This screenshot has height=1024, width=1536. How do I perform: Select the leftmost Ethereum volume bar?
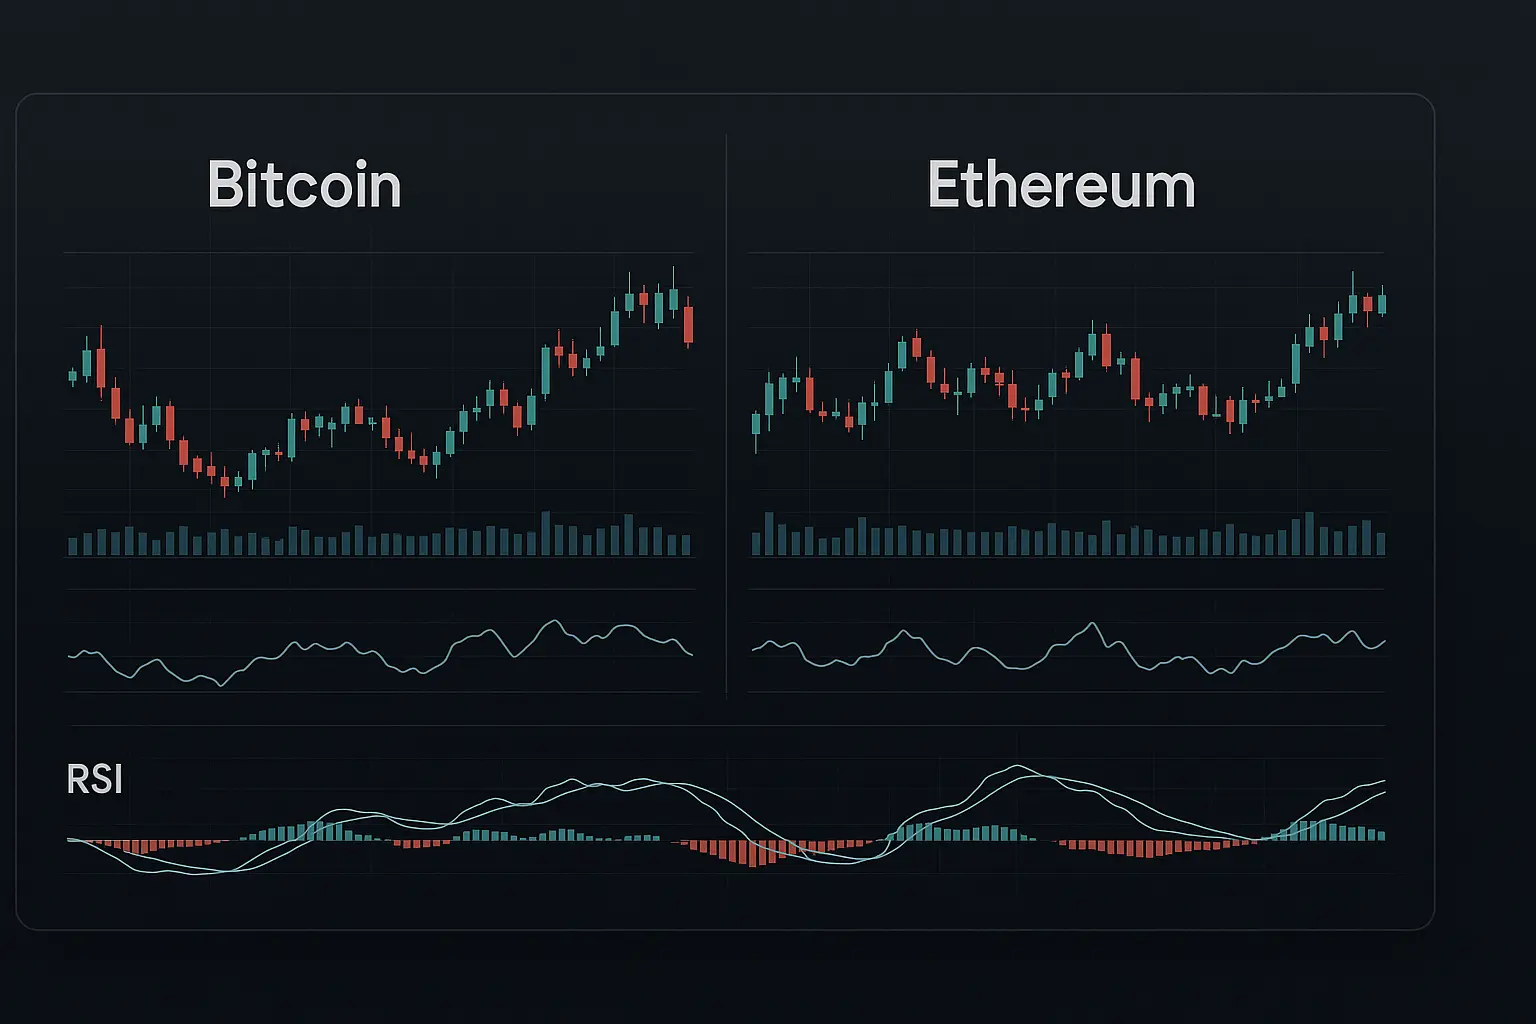point(756,542)
